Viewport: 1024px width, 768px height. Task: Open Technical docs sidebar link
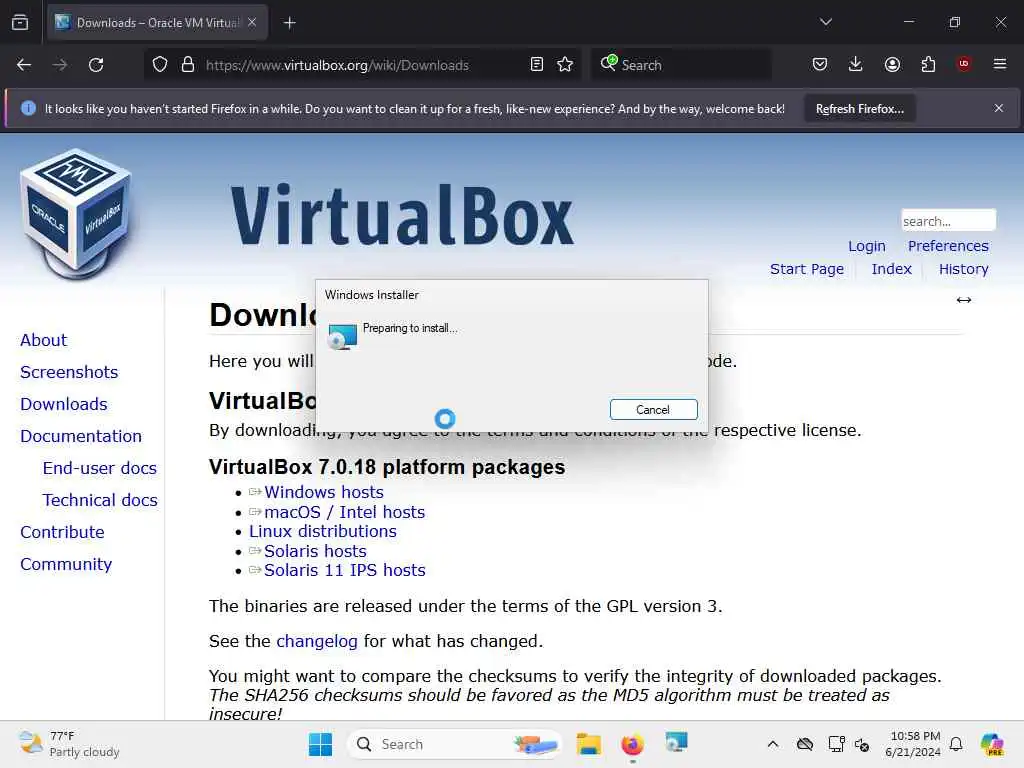tap(100, 500)
